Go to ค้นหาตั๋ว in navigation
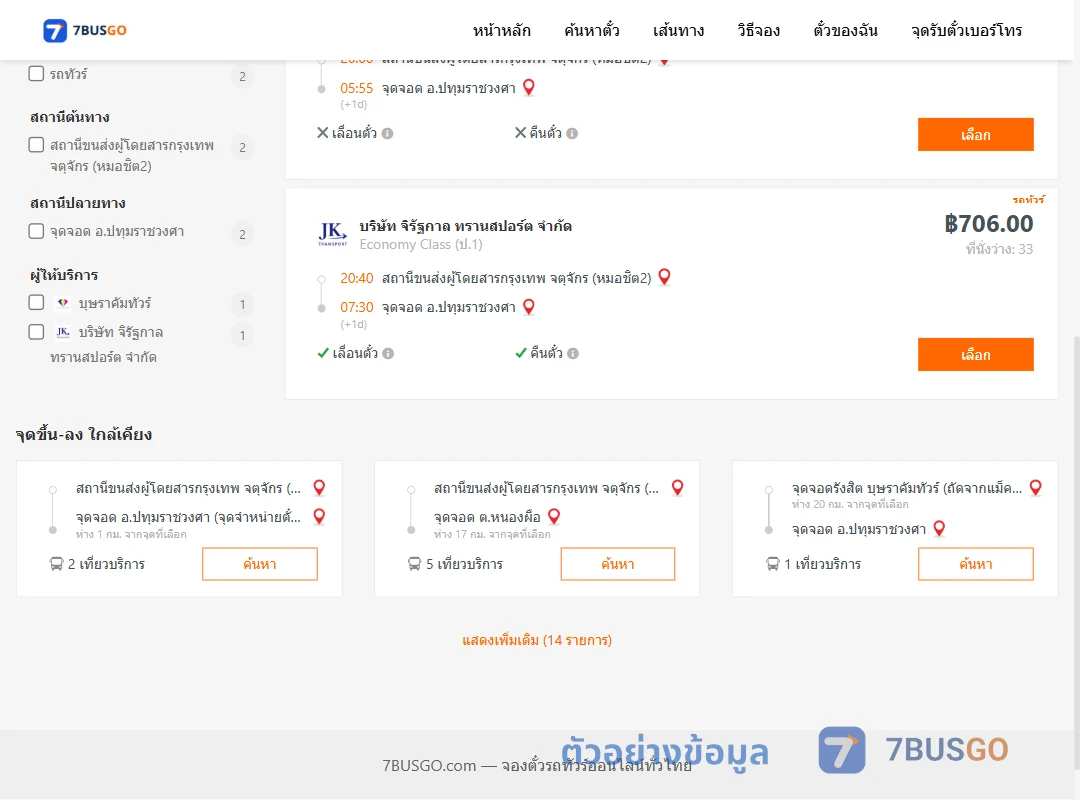Image resolution: width=1080 pixels, height=800 pixels. 592,30
